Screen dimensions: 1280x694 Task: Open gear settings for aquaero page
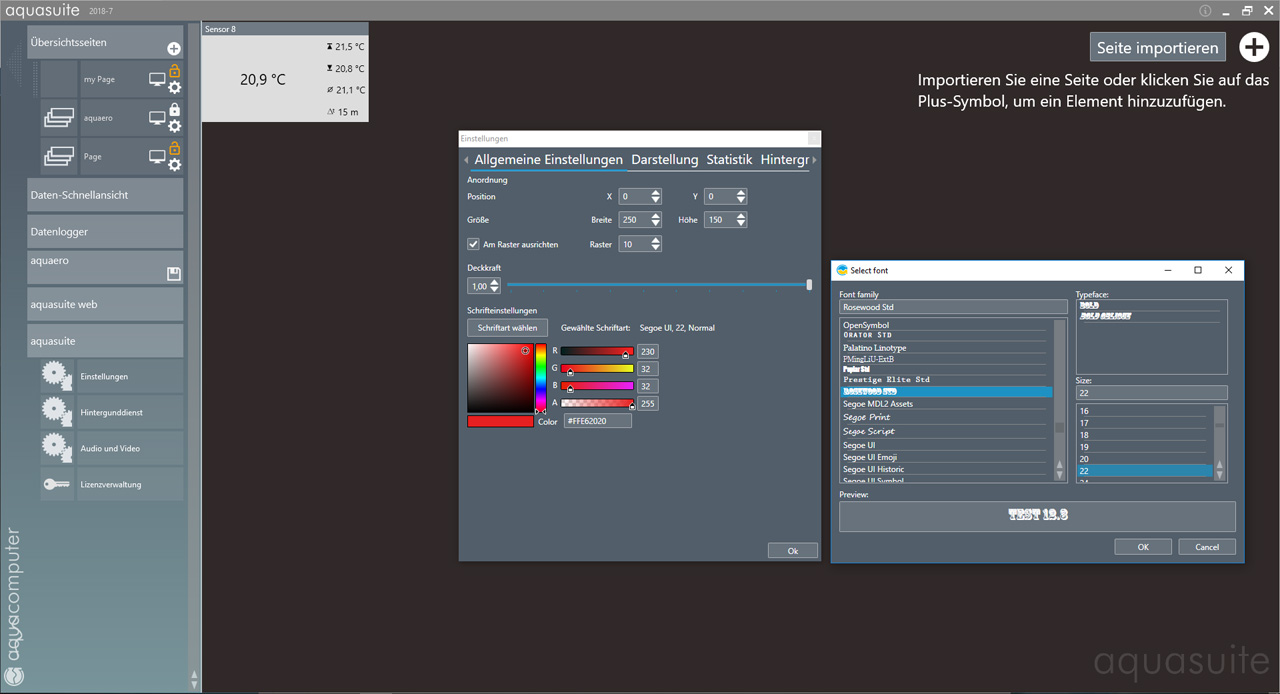point(174,126)
